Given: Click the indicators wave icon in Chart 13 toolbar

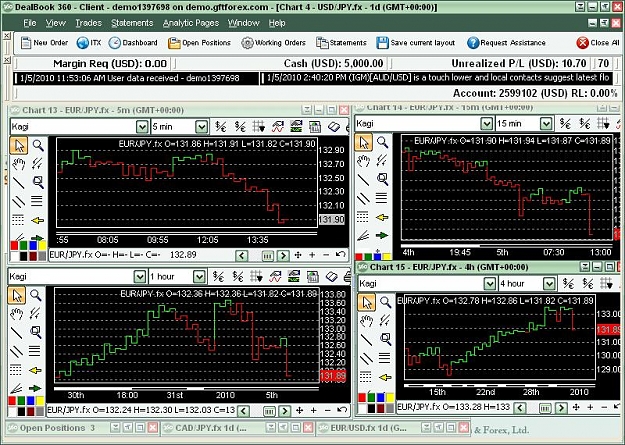Looking at the screenshot, I should tap(277, 127).
